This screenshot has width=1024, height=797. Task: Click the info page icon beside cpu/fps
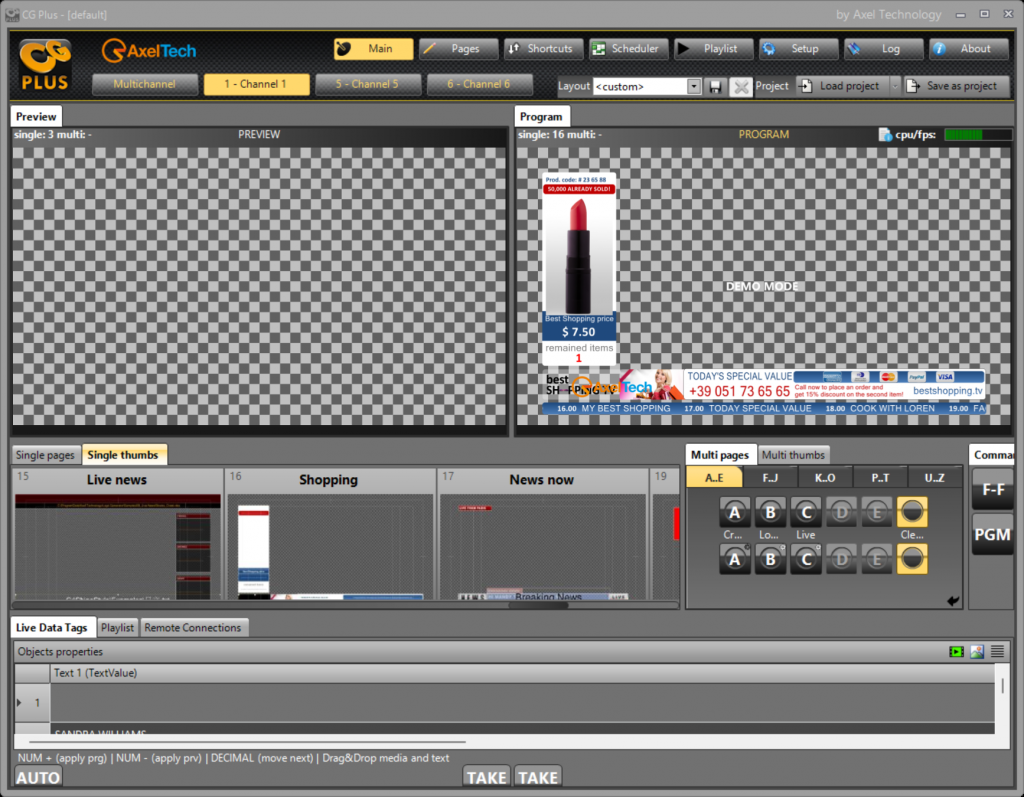tap(884, 134)
